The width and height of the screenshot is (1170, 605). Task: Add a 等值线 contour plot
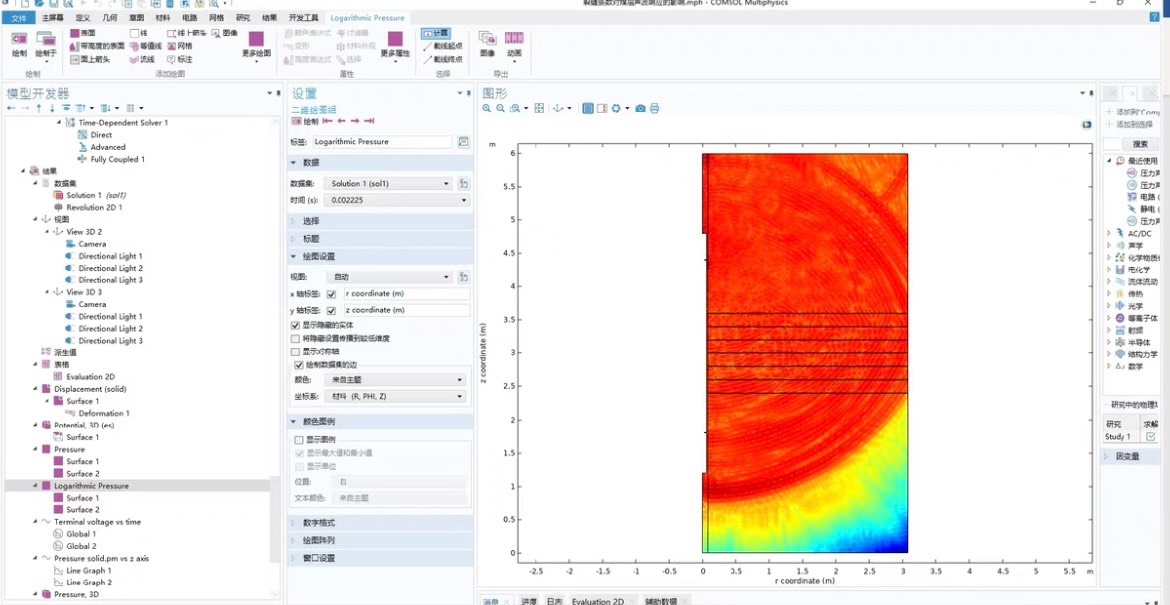pyautogui.click(x=146, y=46)
